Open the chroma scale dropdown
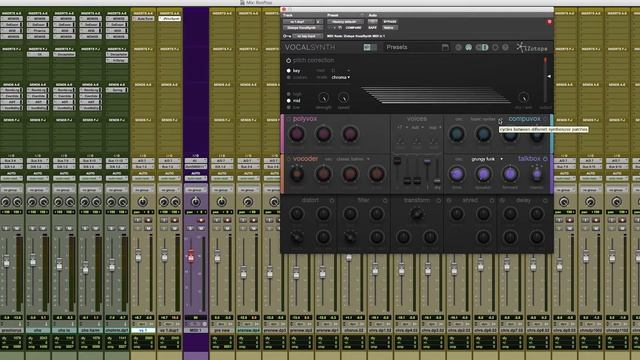The image size is (640, 360). [x=340, y=77]
